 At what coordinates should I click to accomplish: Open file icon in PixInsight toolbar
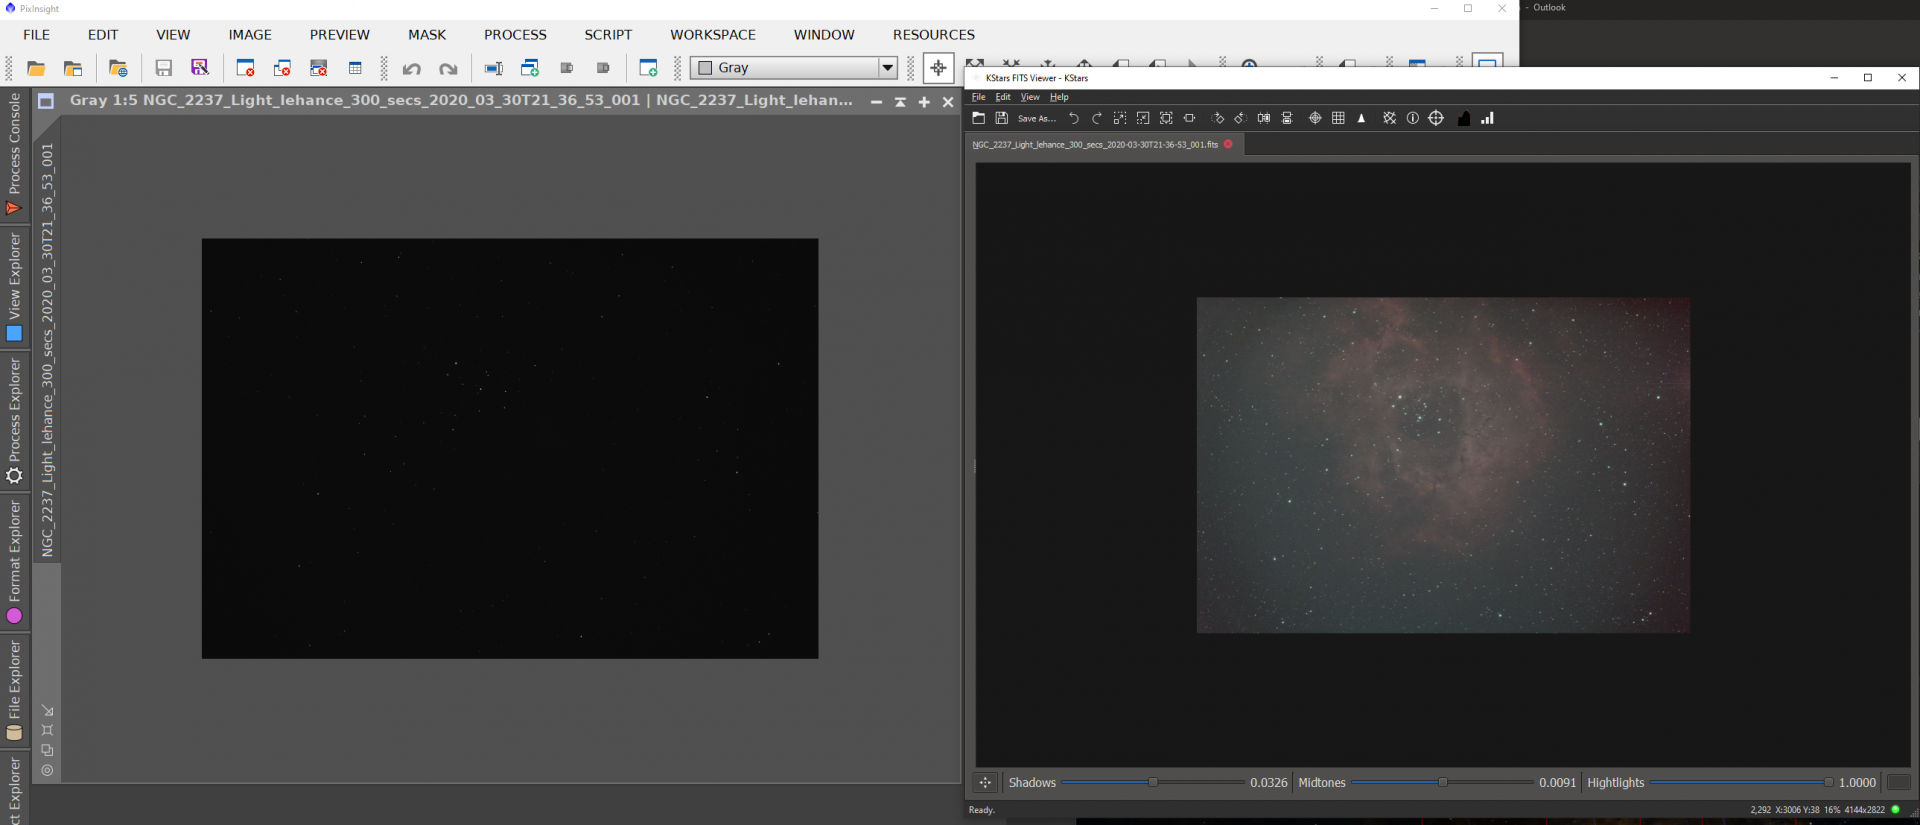pos(36,68)
